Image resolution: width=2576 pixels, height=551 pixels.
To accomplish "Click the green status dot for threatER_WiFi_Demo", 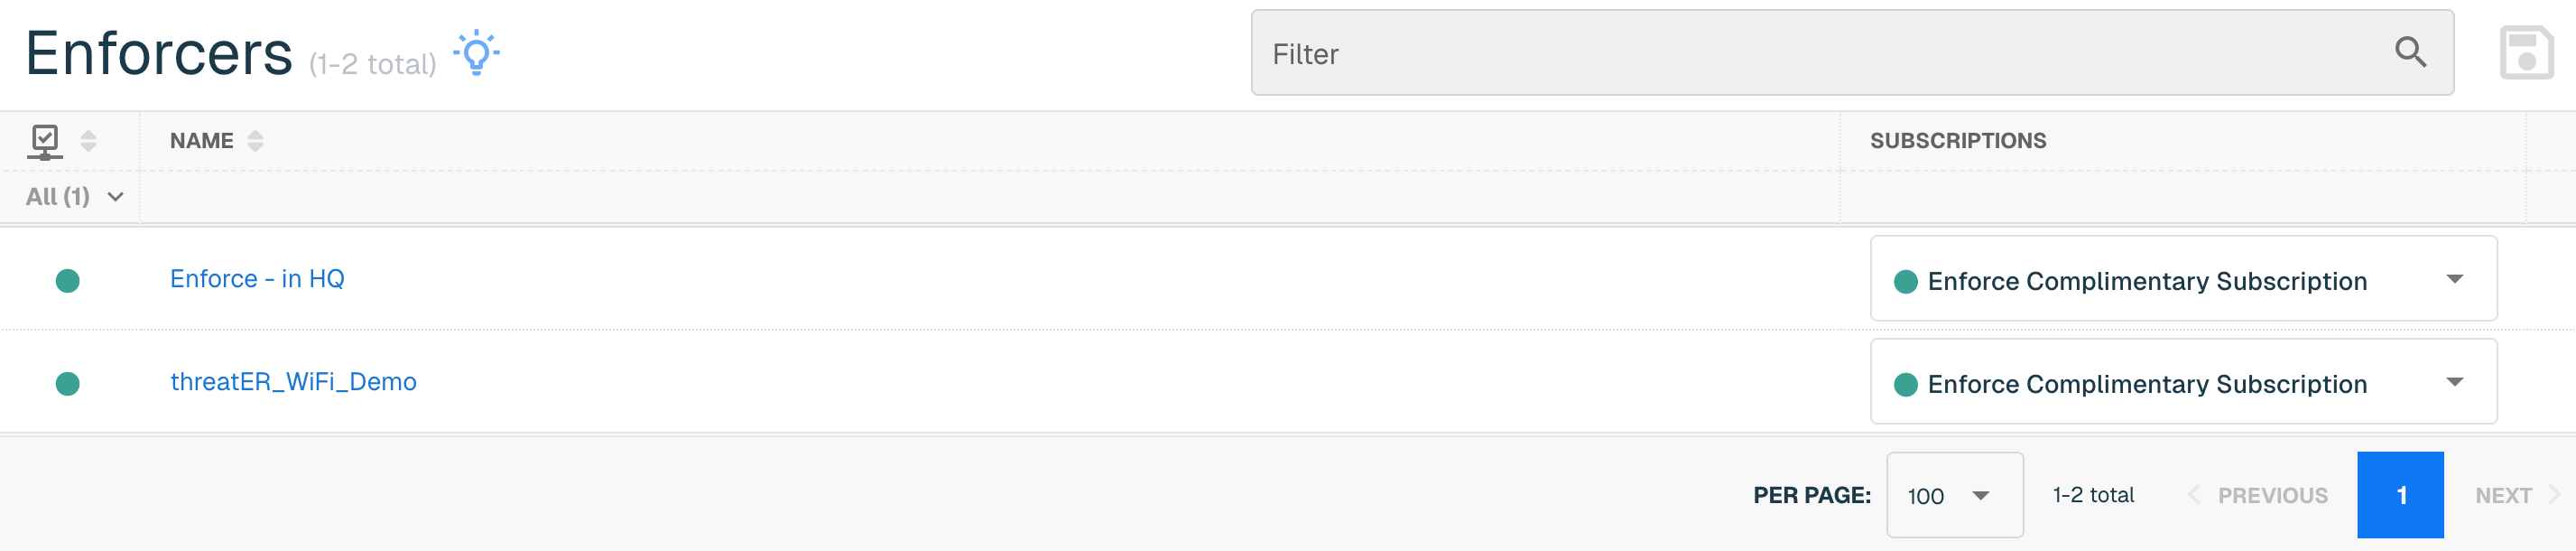I will 67,384.
